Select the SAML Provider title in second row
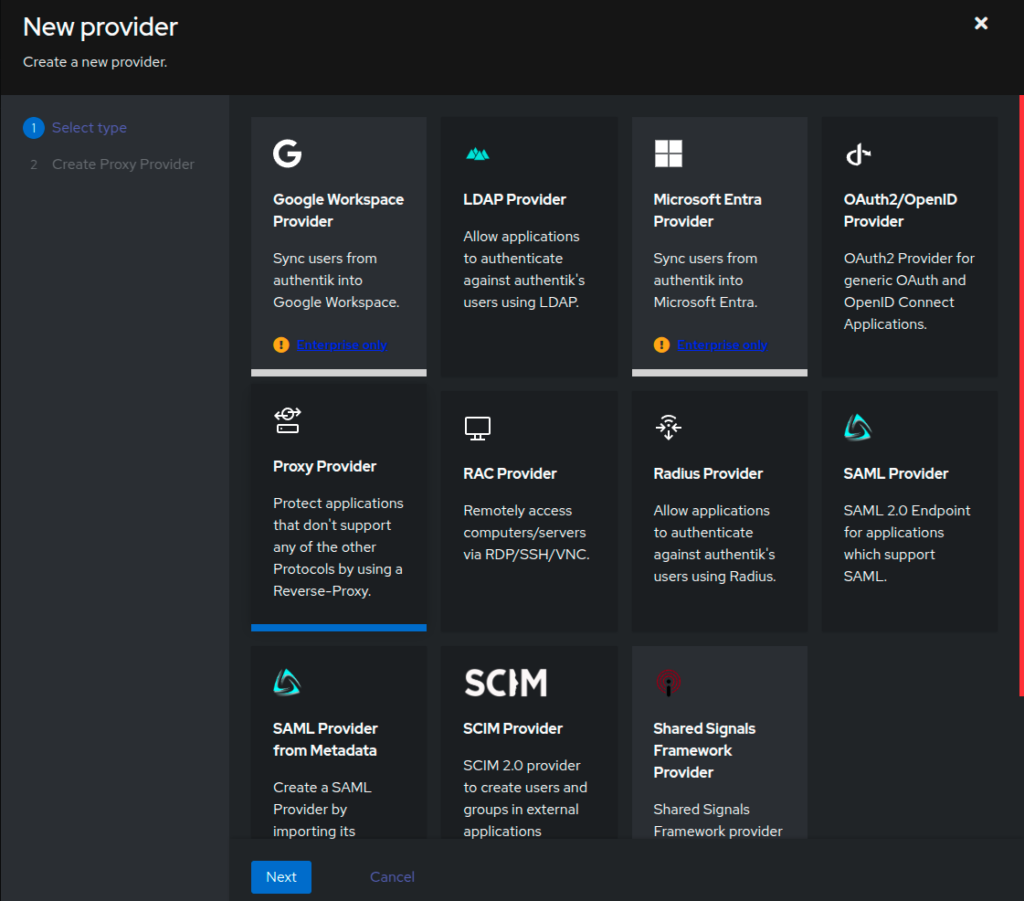 (896, 473)
